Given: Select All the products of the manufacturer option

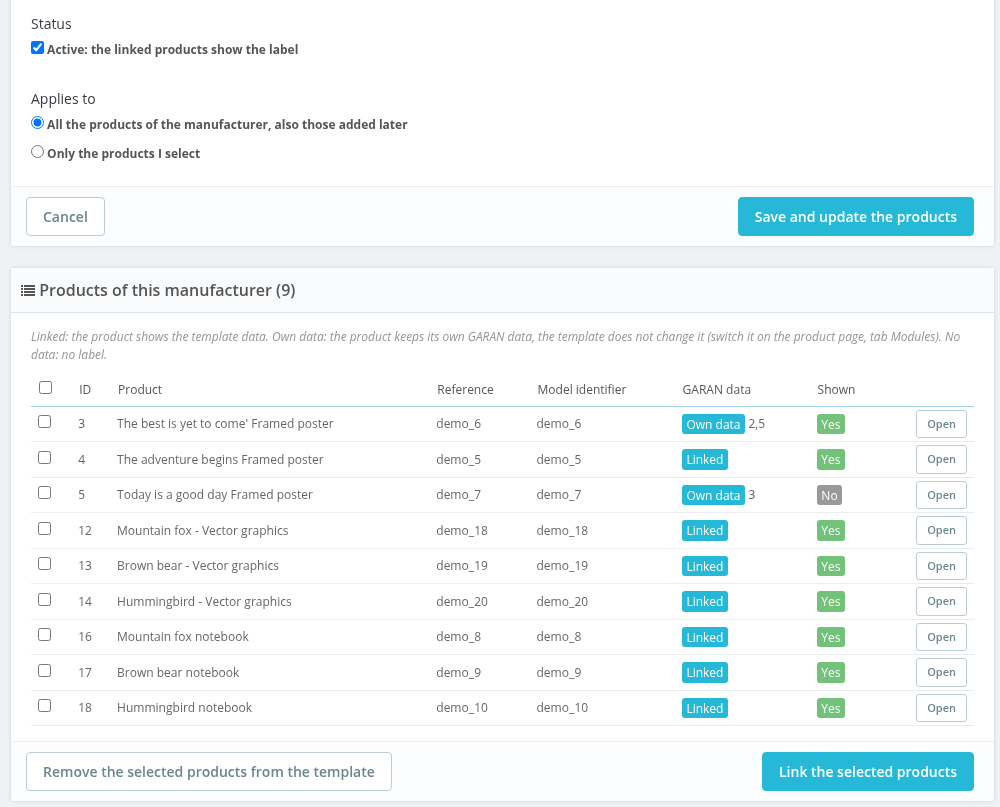Looking at the screenshot, I should (38, 122).
